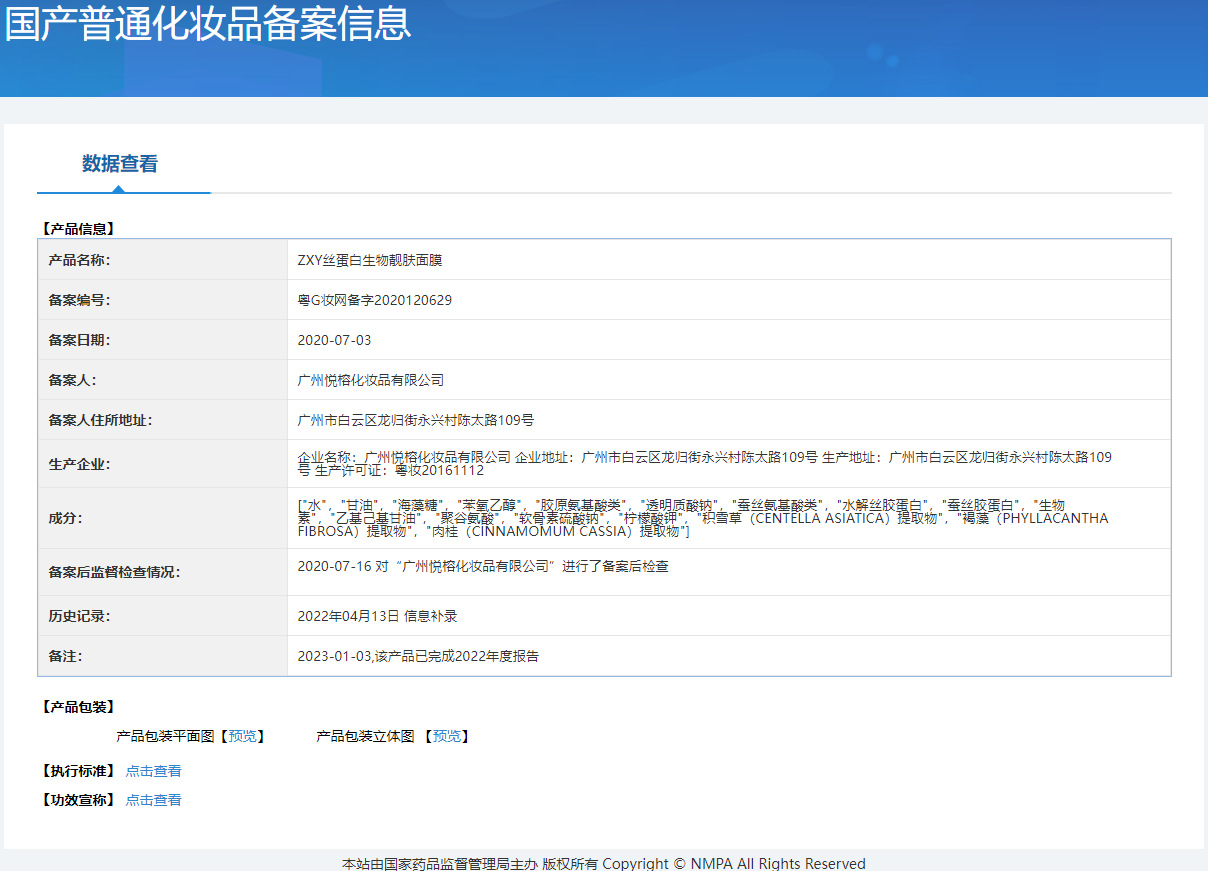Image resolution: width=1208 pixels, height=871 pixels.
Task: Click the 【产品包装】 section heading
Action: click(78, 707)
